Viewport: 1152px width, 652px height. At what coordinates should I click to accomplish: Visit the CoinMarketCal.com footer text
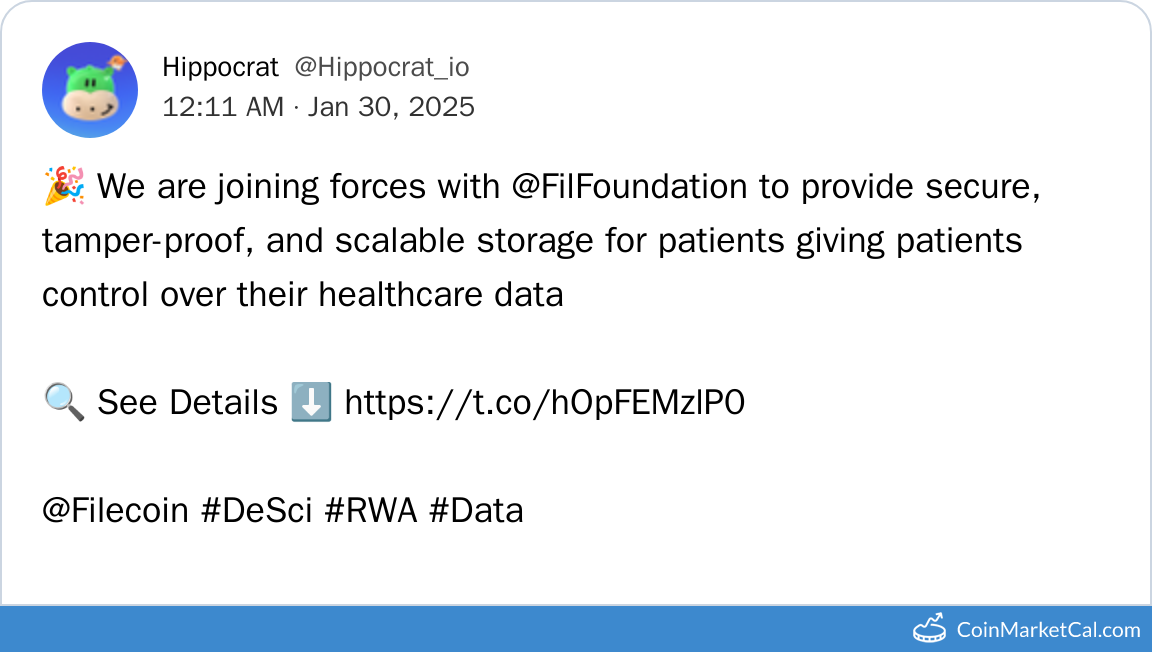click(x=1048, y=630)
